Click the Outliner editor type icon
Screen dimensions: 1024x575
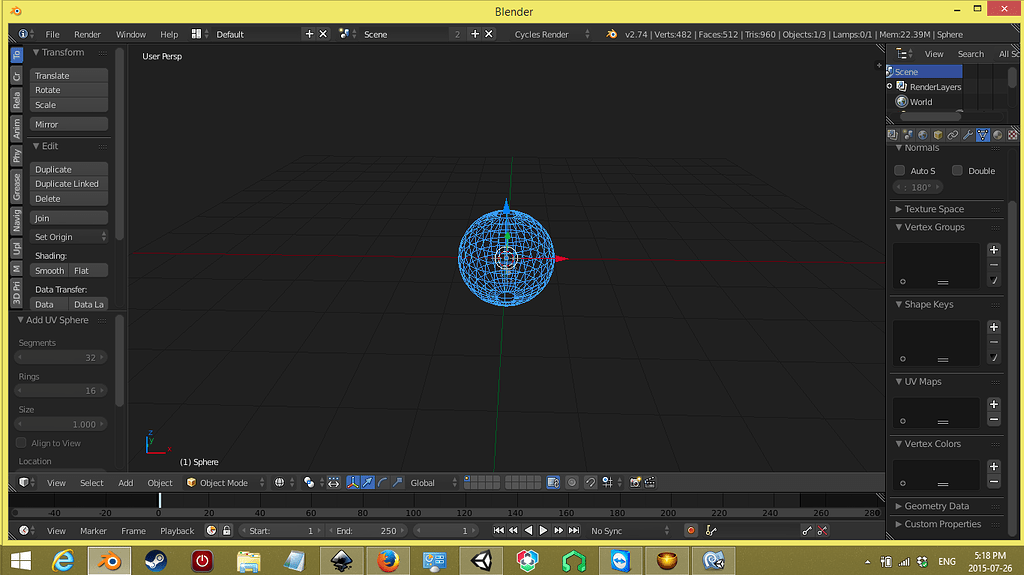tap(901, 54)
